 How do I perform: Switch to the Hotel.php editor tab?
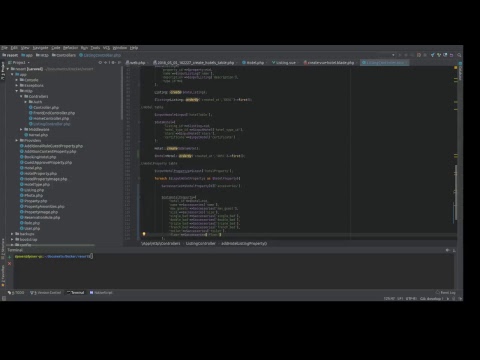[x=254, y=63]
